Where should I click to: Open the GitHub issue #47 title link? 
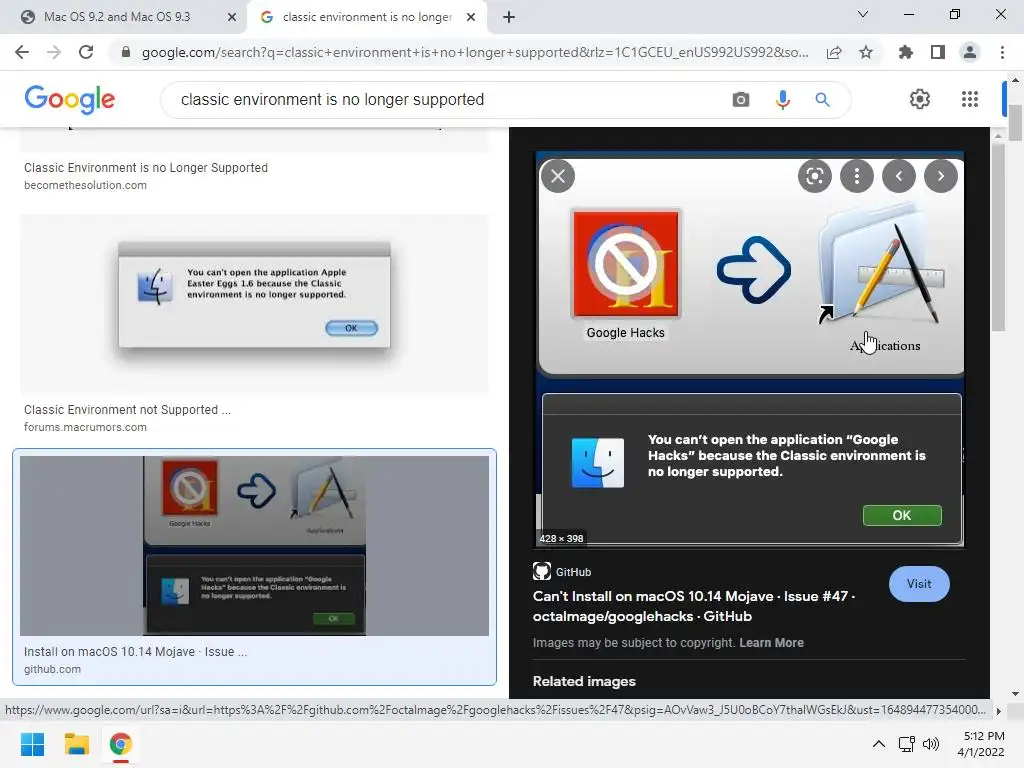694,606
